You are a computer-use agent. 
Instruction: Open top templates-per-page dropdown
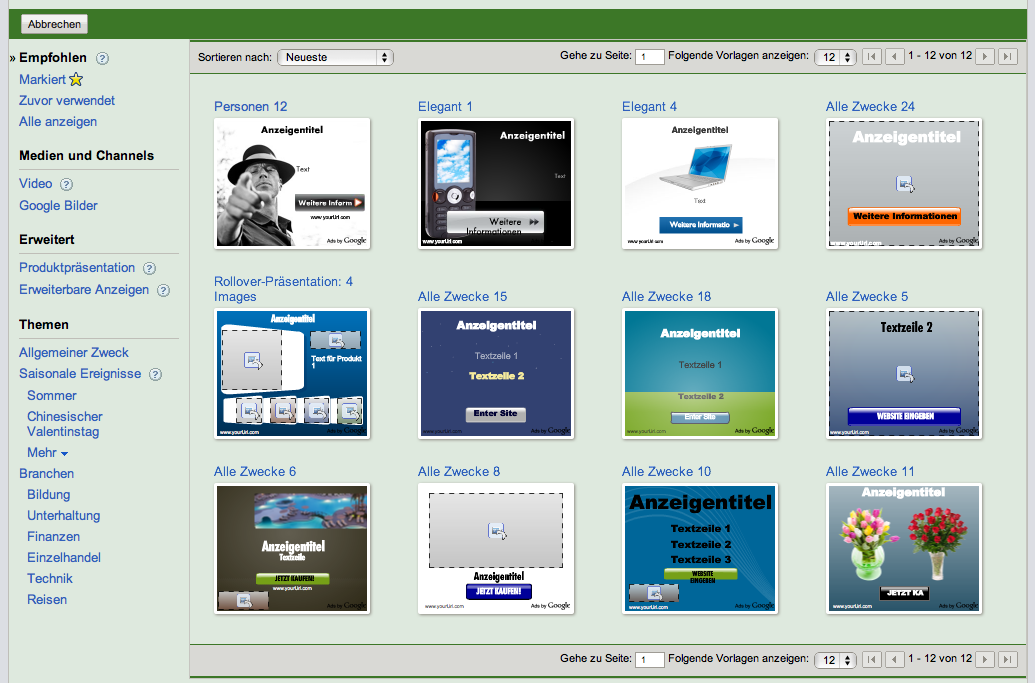[x=836, y=57]
